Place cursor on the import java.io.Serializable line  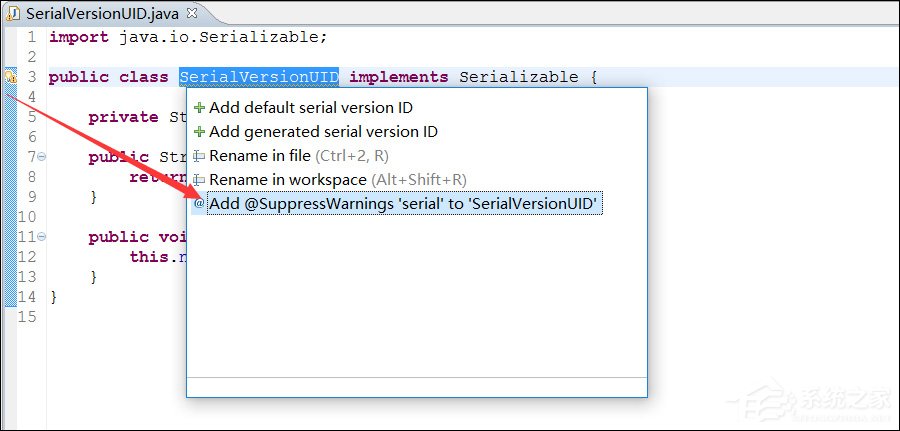pyautogui.click(x=188, y=37)
